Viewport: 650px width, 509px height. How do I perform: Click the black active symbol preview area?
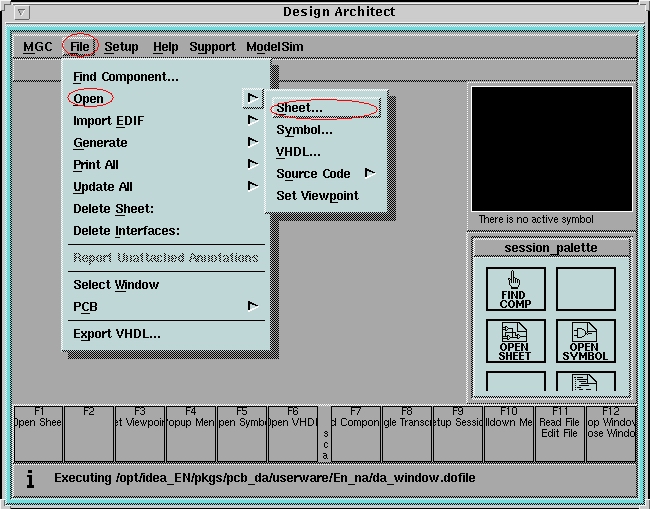pos(551,147)
